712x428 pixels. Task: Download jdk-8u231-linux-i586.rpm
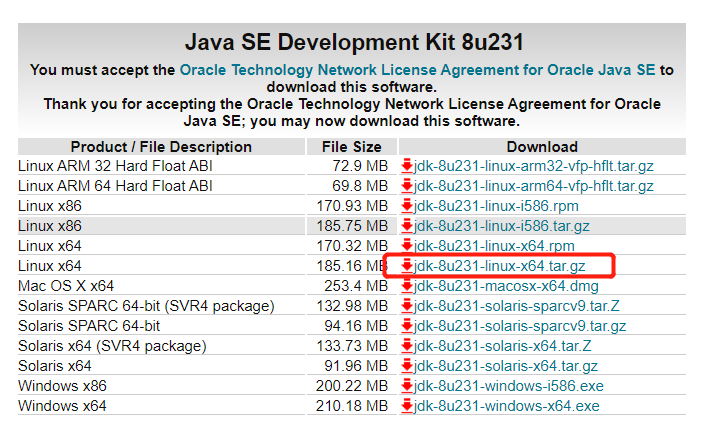point(496,206)
